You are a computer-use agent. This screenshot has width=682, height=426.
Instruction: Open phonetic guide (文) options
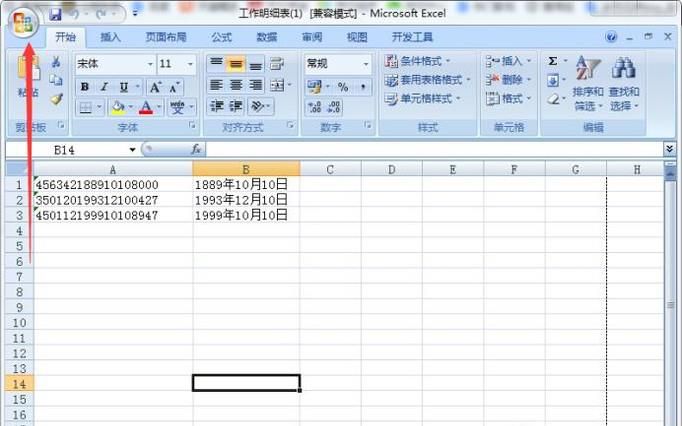tap(177, 107)
